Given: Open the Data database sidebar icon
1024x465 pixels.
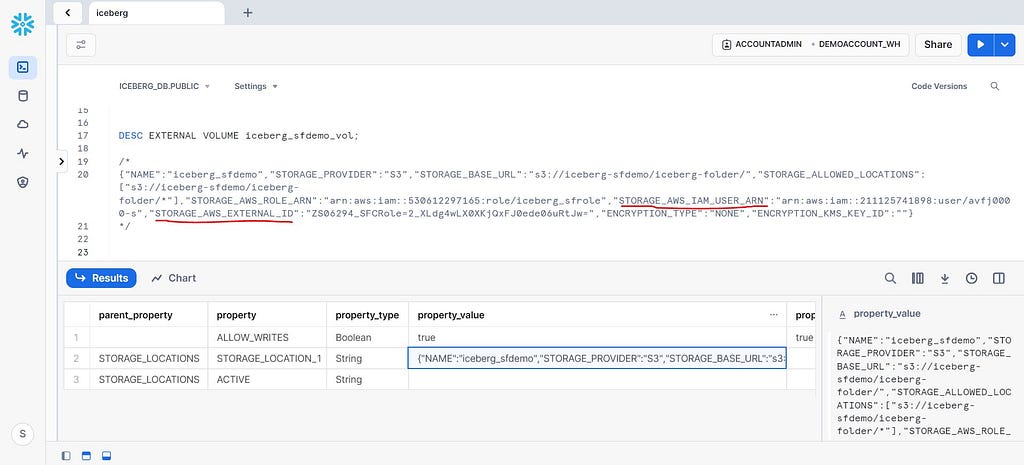Looking at the screenshot, I should tap(23, 96).
